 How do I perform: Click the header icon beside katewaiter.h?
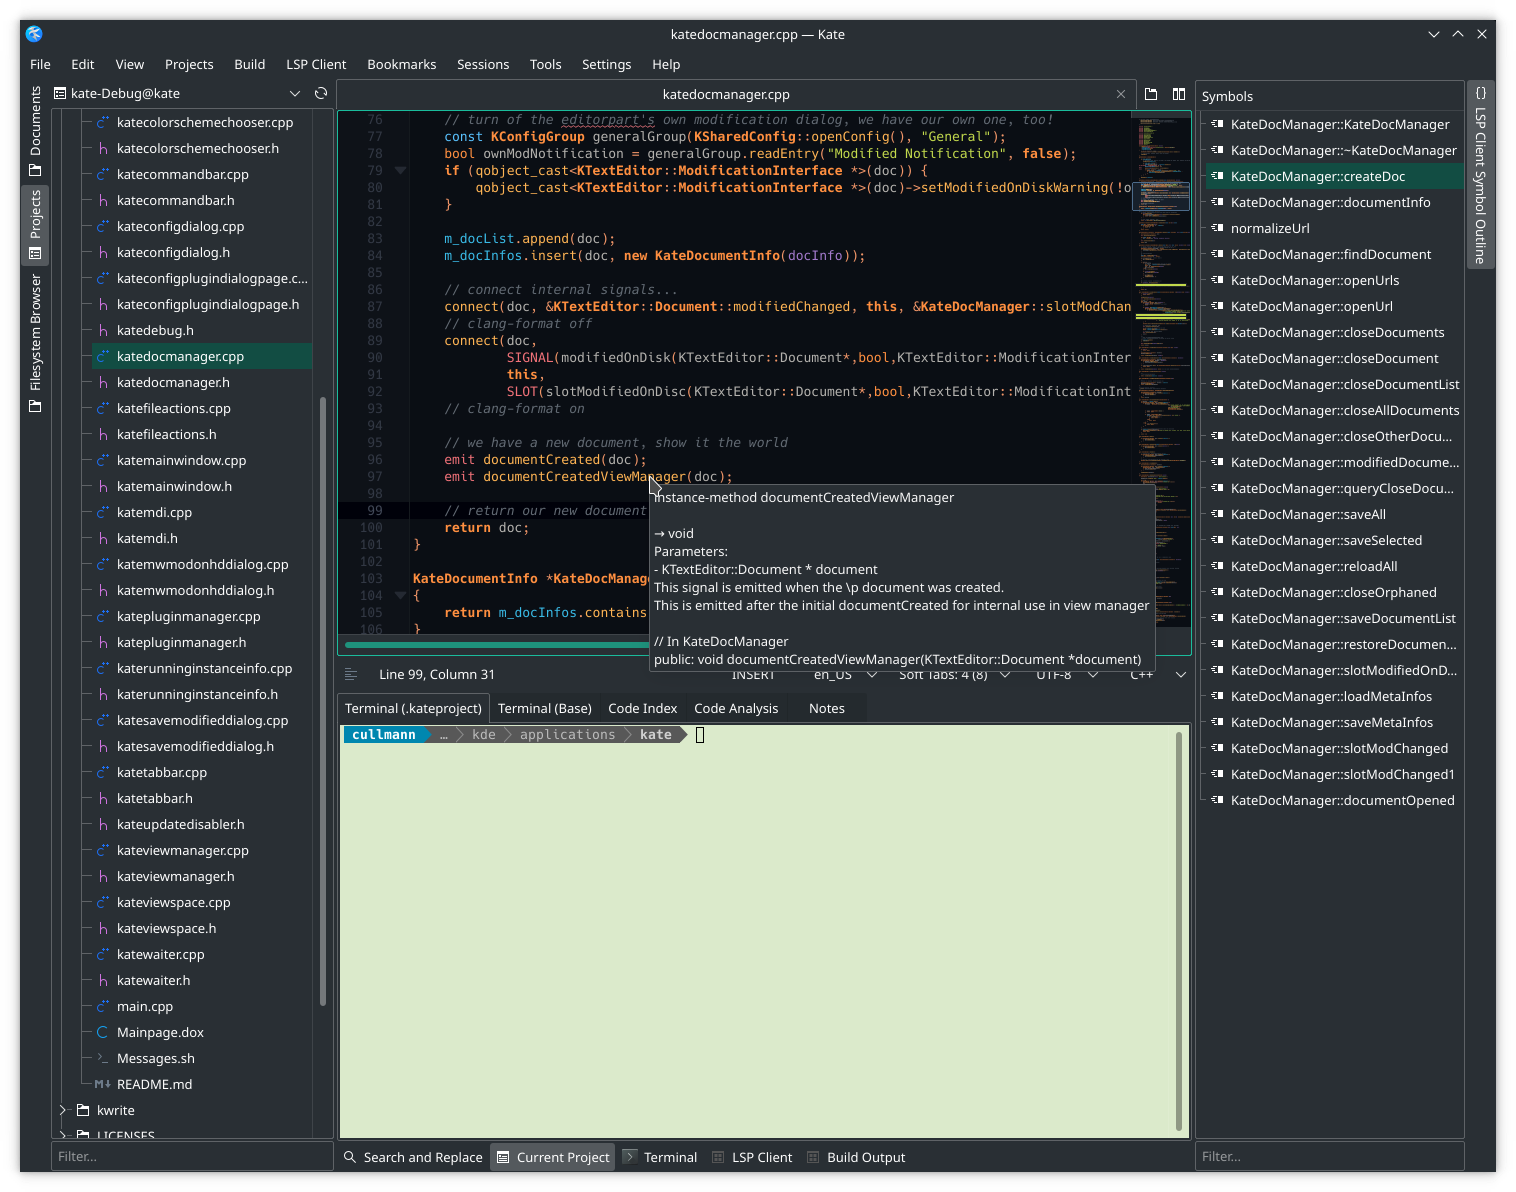(x=102, y=980)
